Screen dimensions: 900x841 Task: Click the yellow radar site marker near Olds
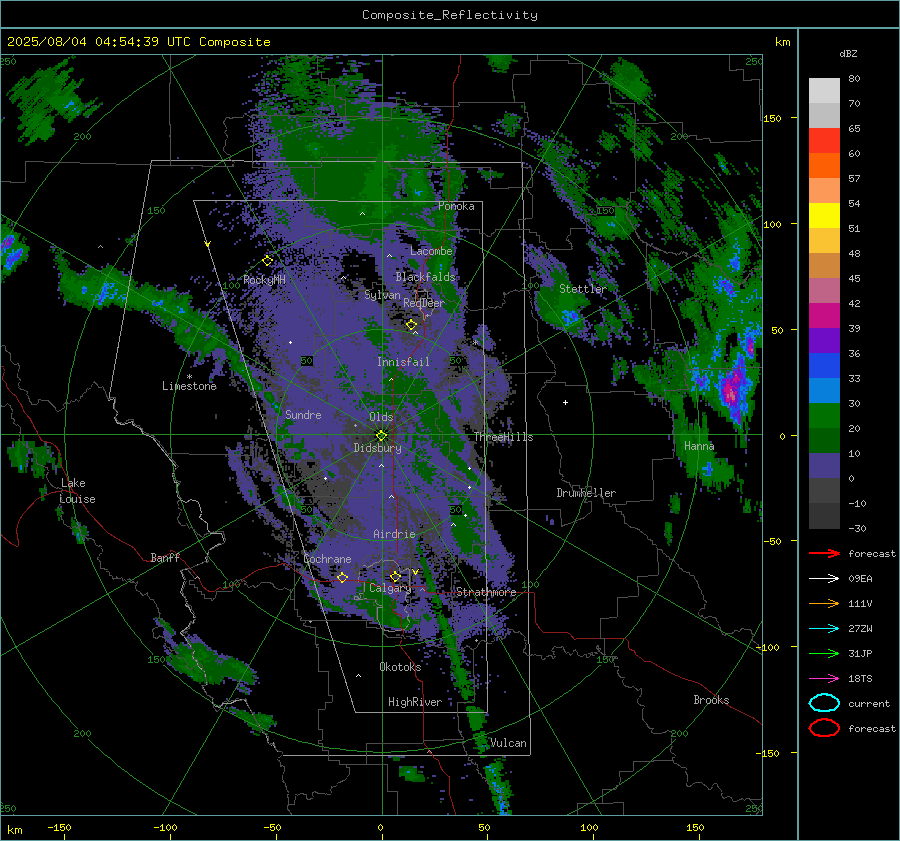pyautogui.click(x=381, y=436)
